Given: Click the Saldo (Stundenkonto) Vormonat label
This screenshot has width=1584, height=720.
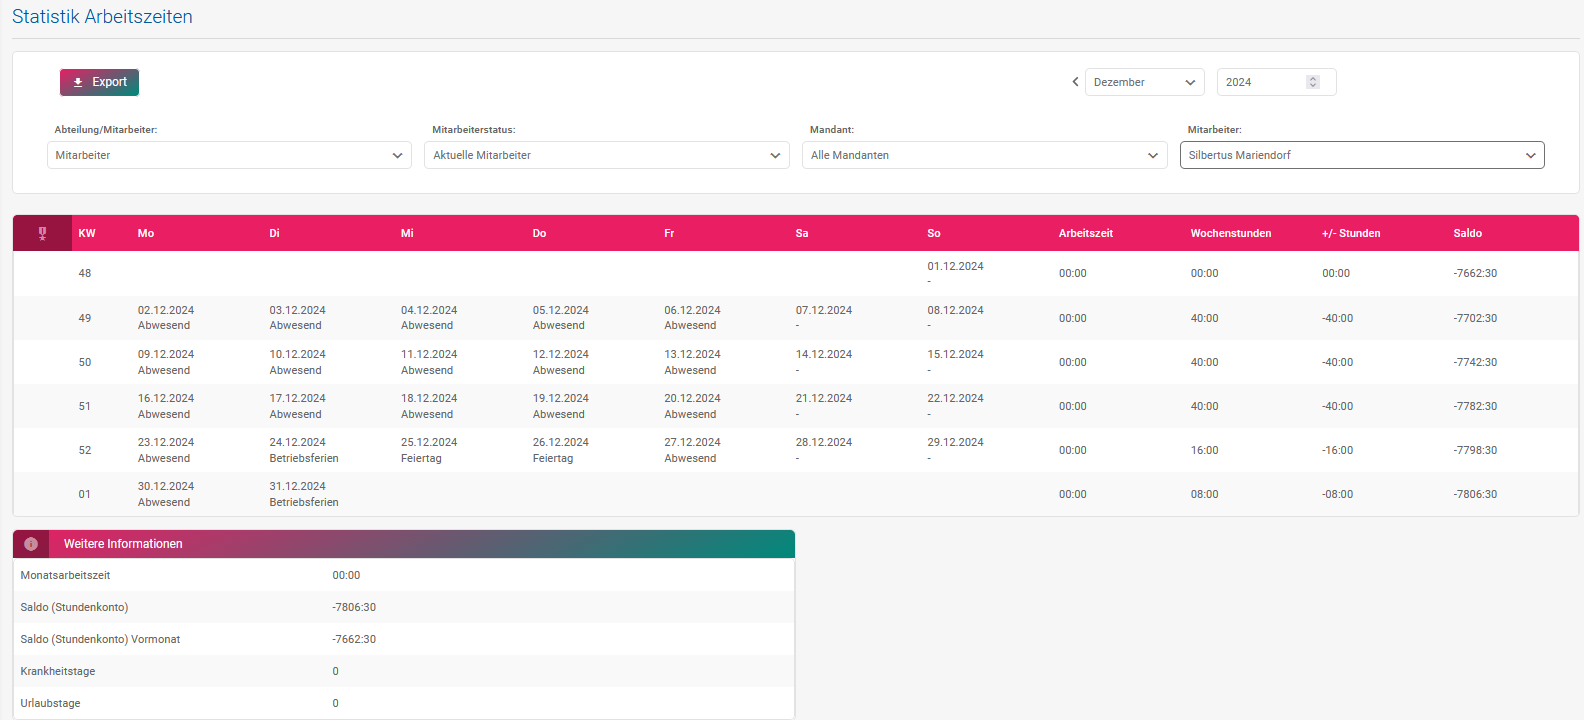Looking at the screenshot, I should click(100, 639).
